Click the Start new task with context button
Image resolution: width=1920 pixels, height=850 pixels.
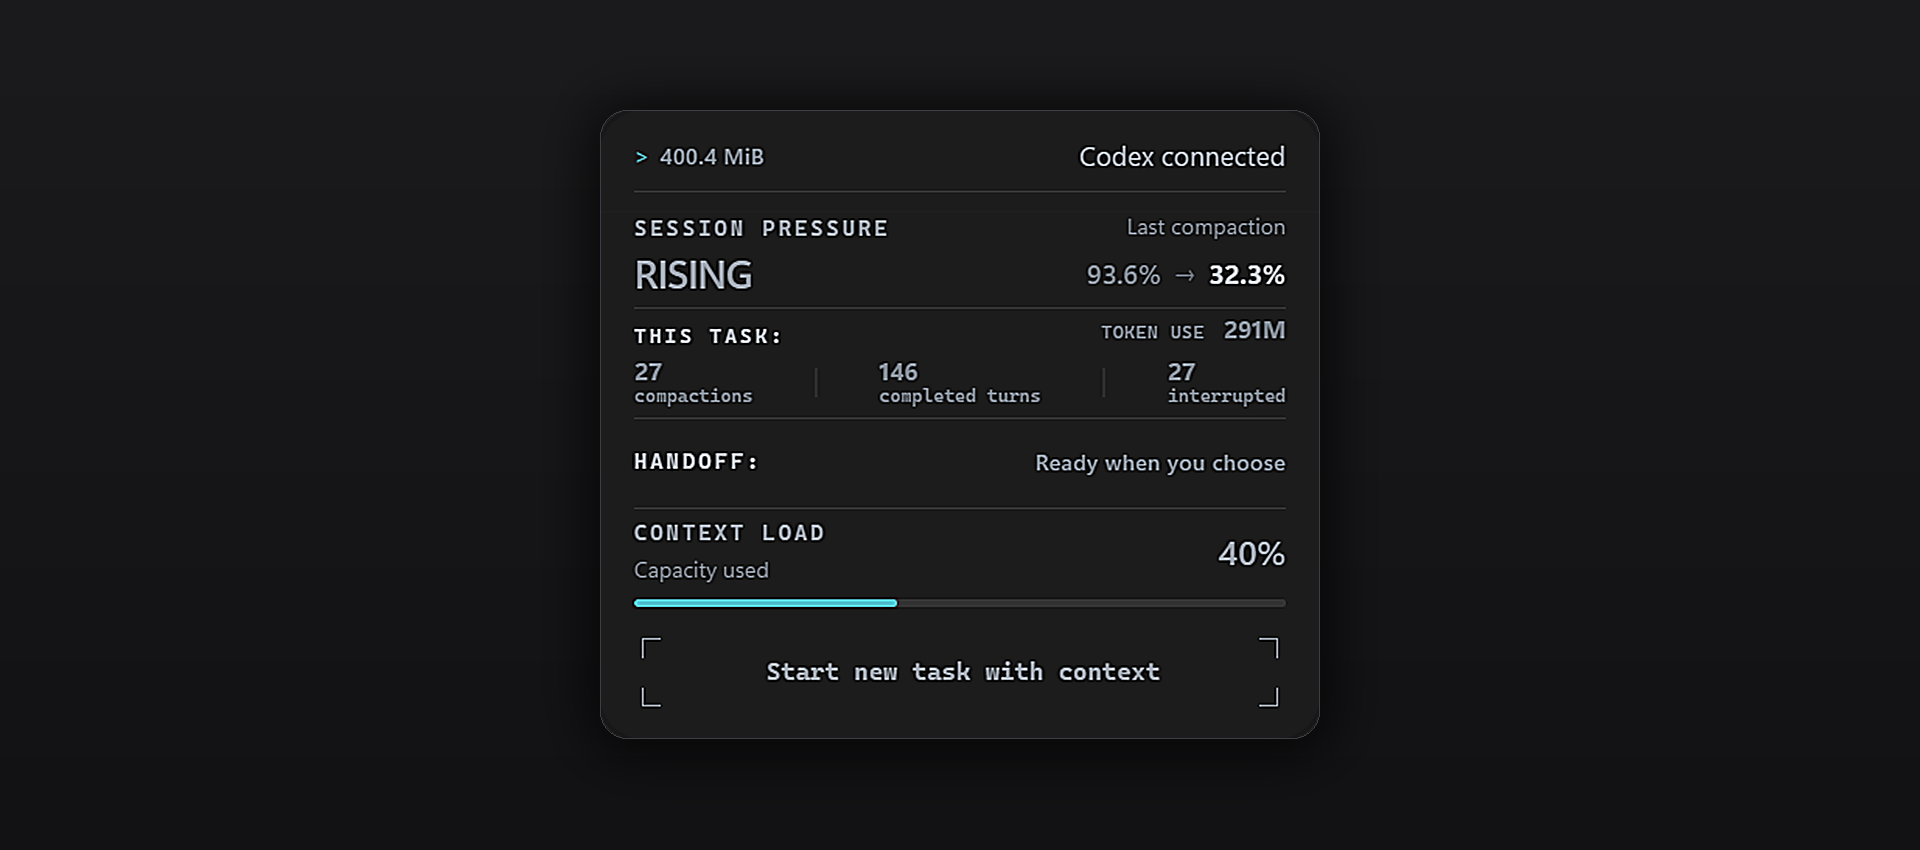click(960, 672)
